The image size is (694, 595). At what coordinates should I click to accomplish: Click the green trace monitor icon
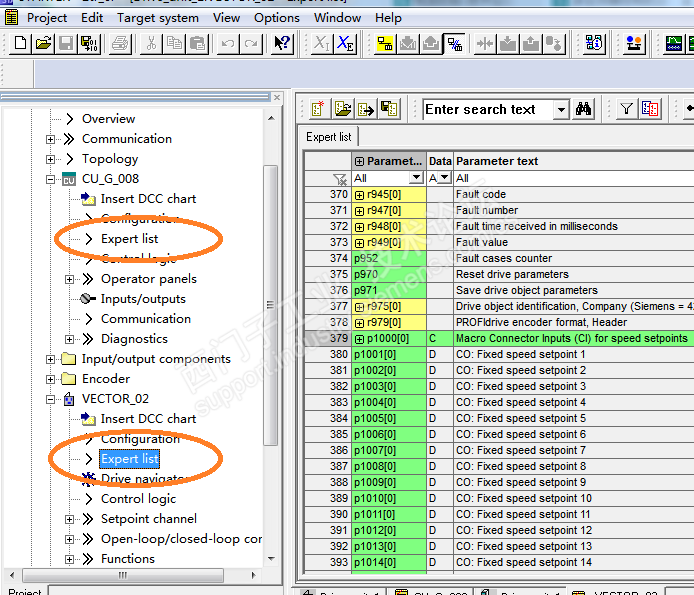674,43
